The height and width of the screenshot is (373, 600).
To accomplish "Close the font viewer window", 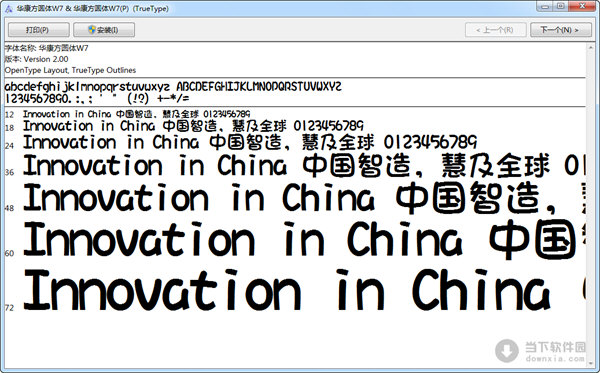I will point(583,6).
